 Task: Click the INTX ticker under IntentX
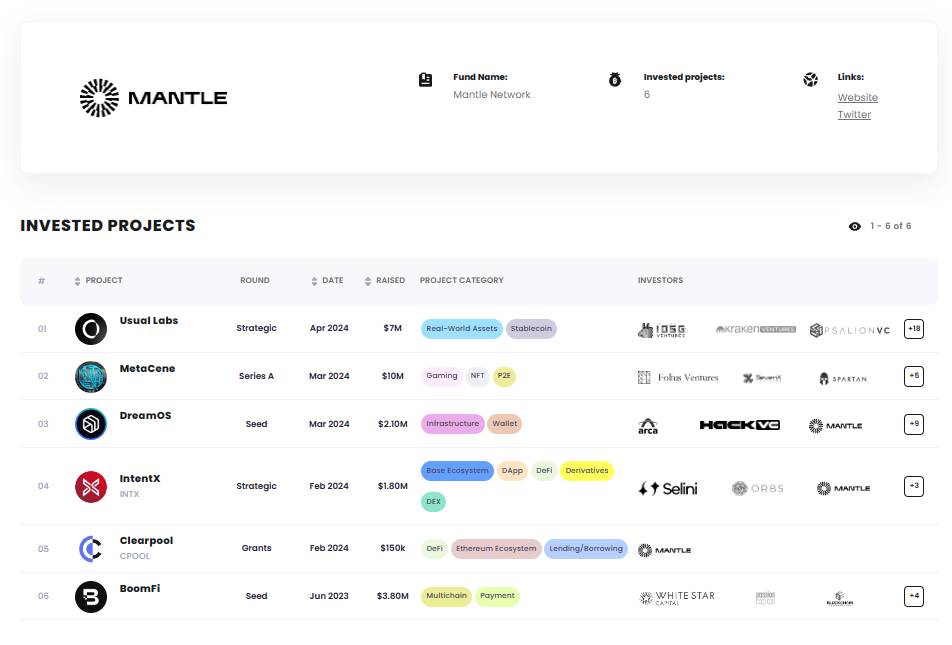(x=129, y=494)
